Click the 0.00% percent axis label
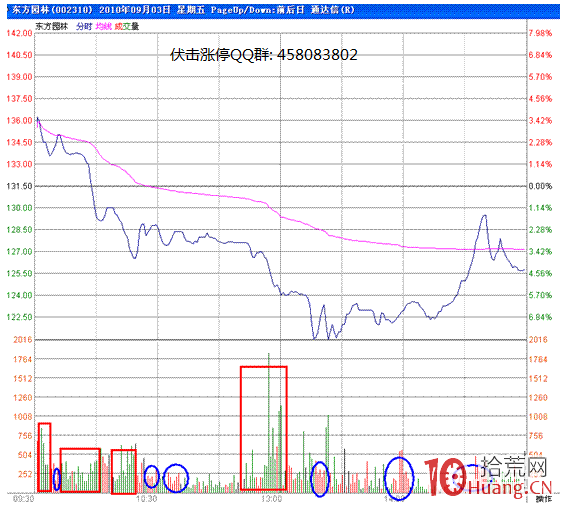Viewport: 566px width, 507px height. [540, 186]
